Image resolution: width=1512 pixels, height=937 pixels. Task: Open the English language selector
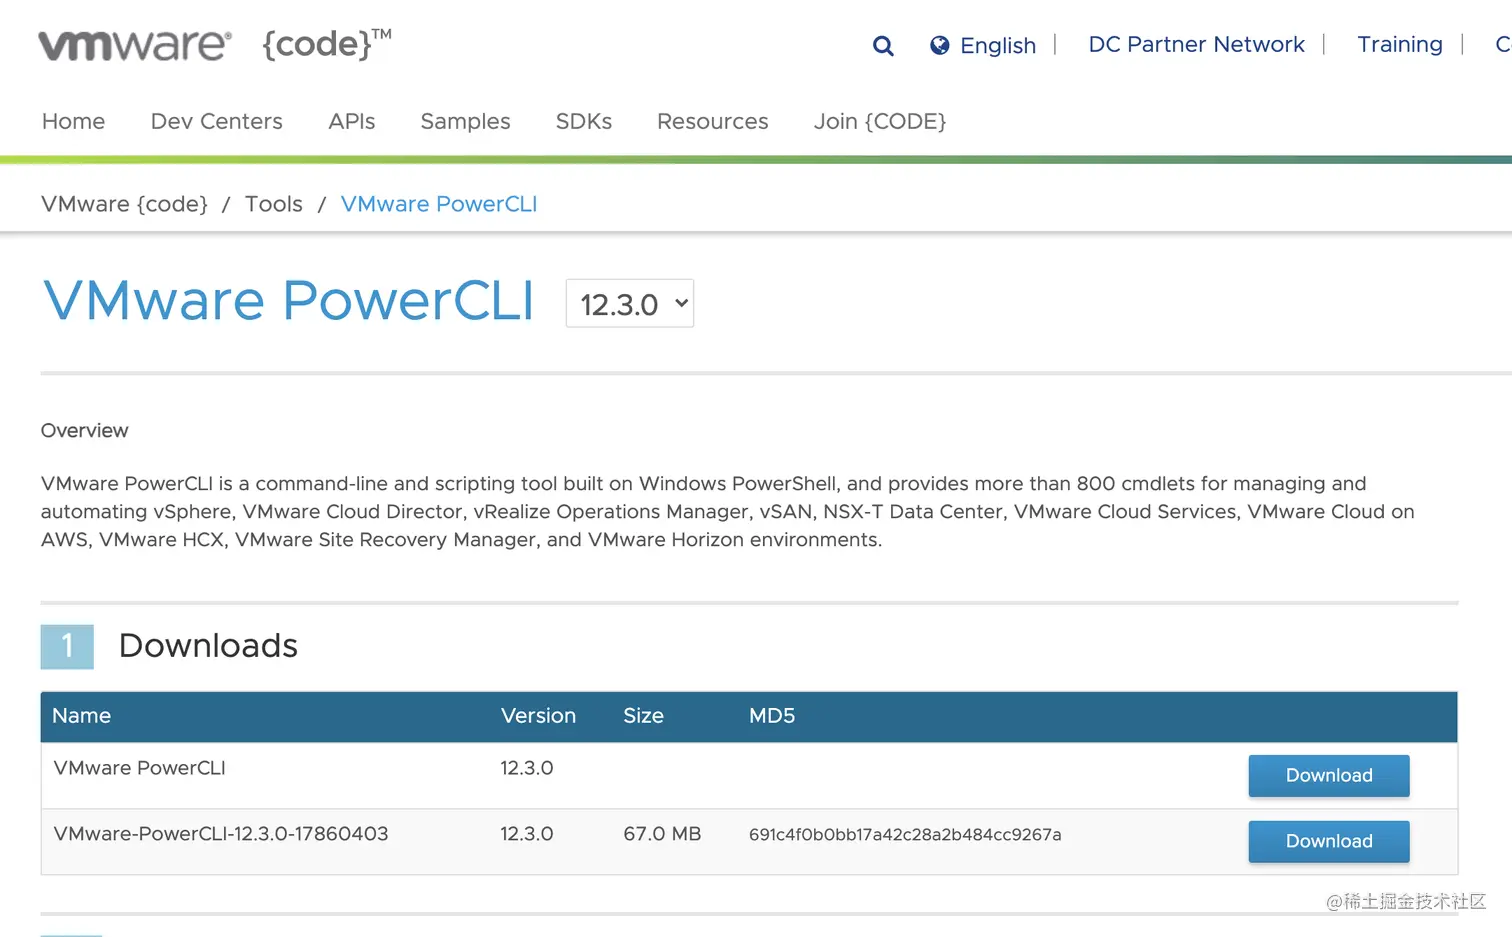[x=997, y=45]
